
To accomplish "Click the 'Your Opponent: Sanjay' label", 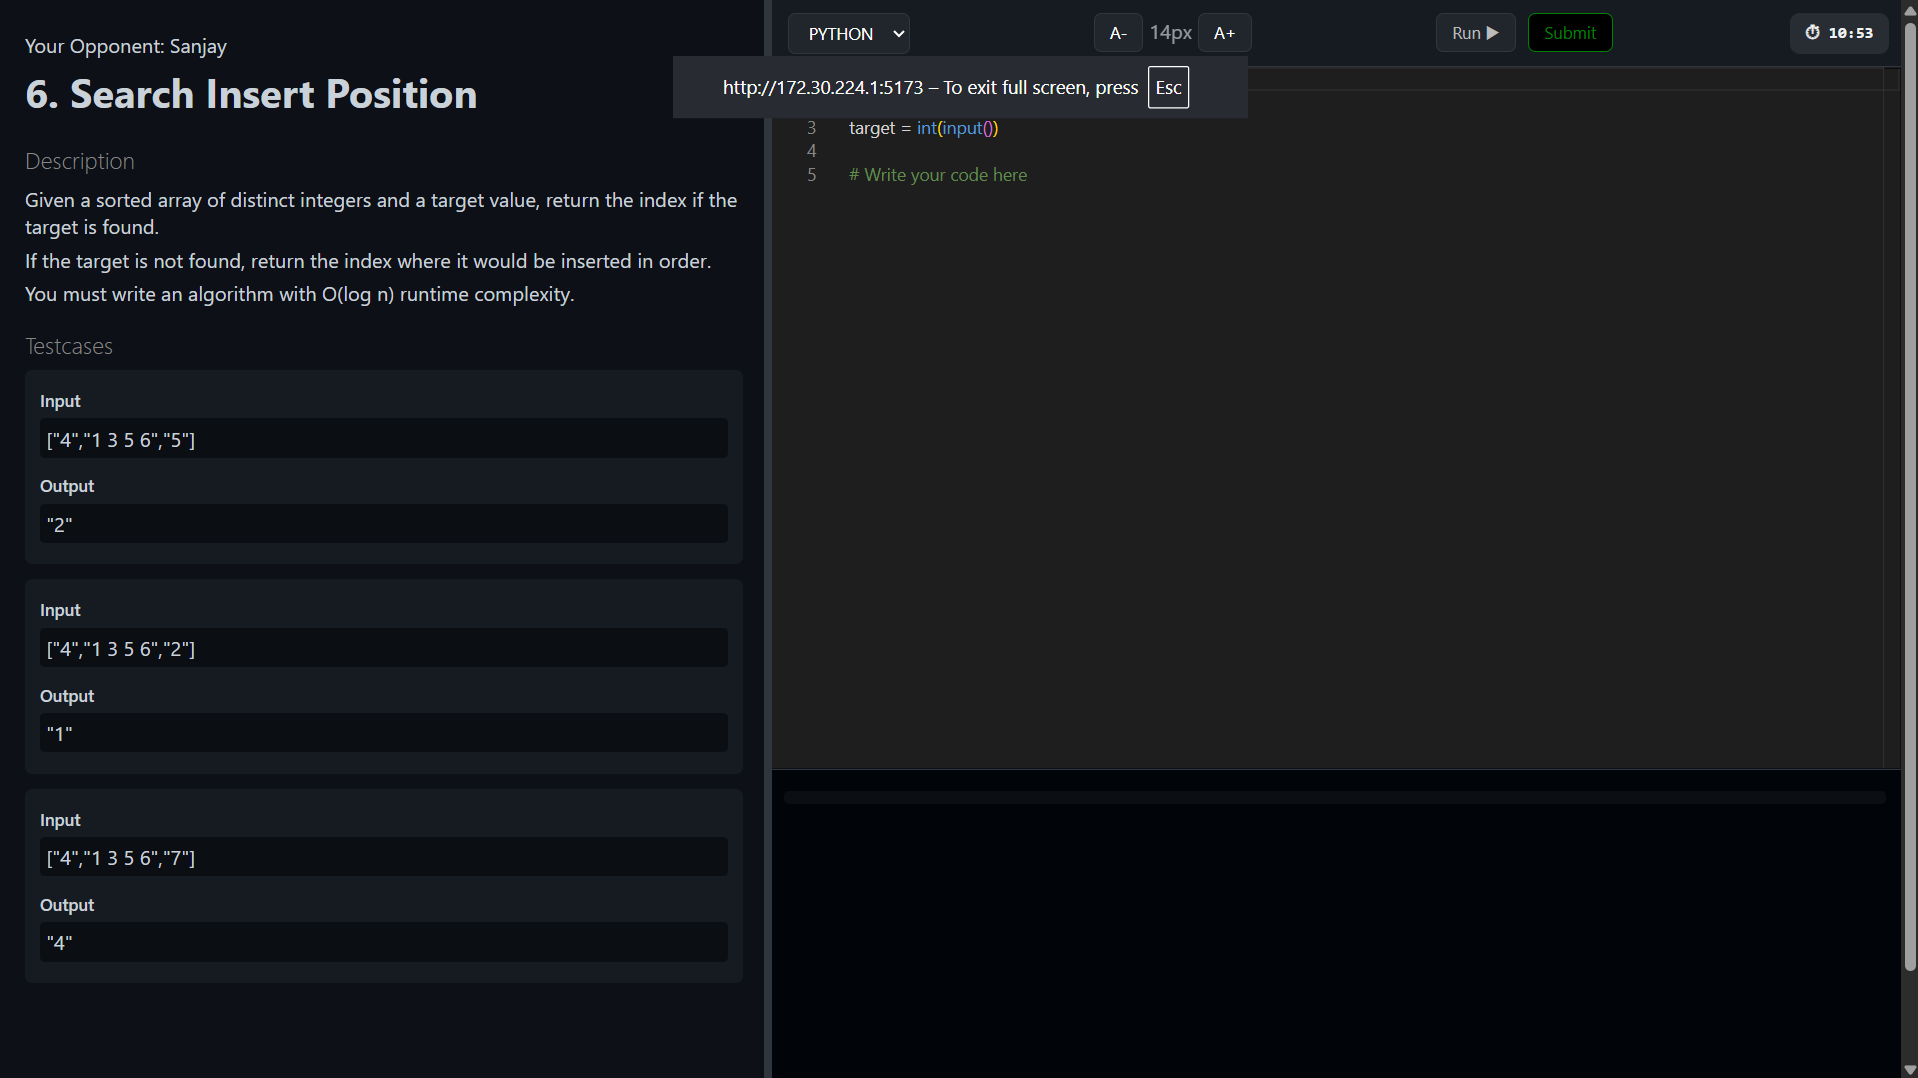I will point(126,46).
